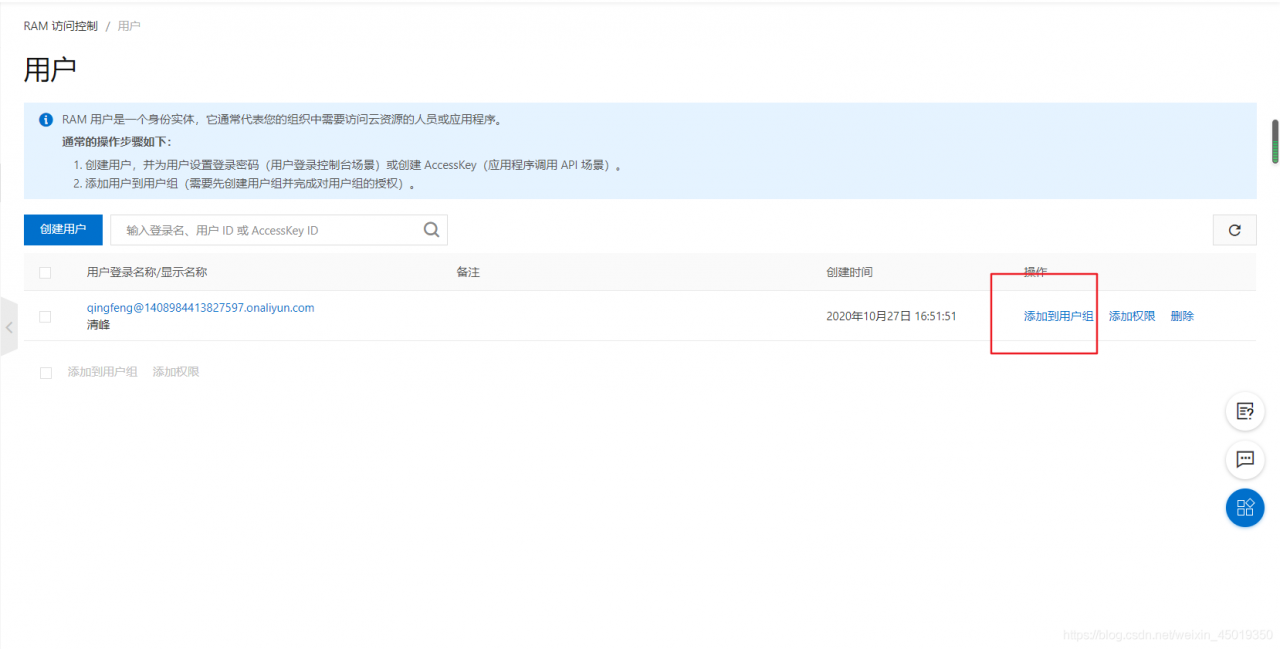
Task: Click the refresh icon above the table
Action: click(x=1234, y=229)
